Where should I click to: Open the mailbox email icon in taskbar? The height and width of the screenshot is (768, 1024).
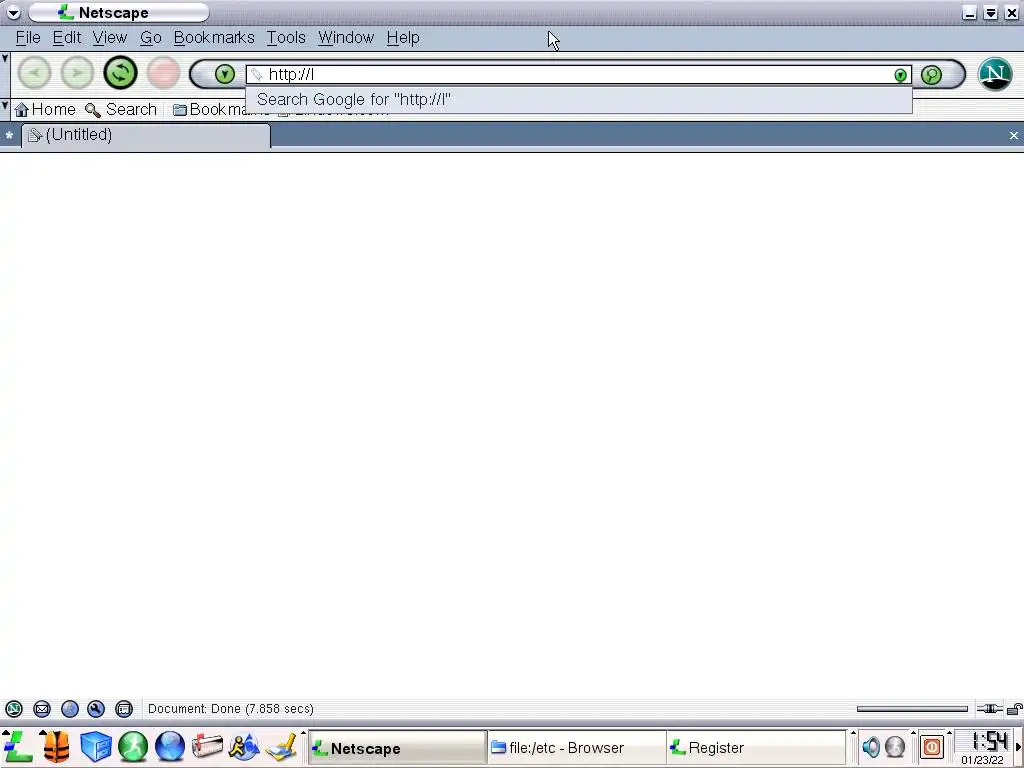point(208,748)
